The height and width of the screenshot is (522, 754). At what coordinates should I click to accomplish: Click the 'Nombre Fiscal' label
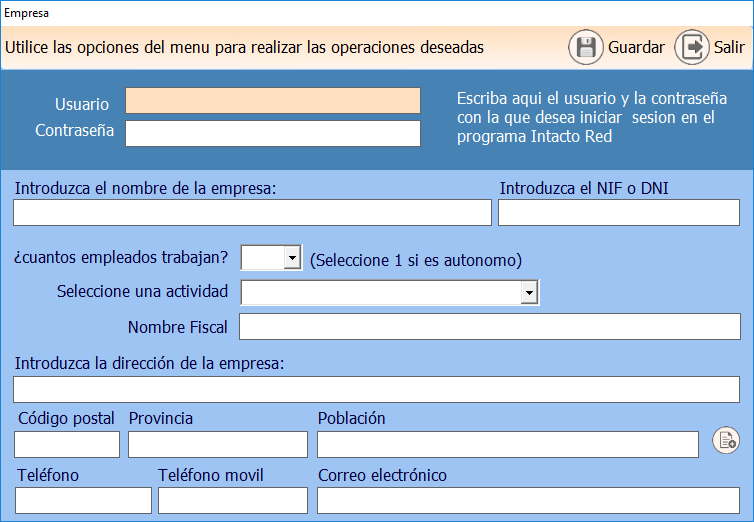click(177, 327)
